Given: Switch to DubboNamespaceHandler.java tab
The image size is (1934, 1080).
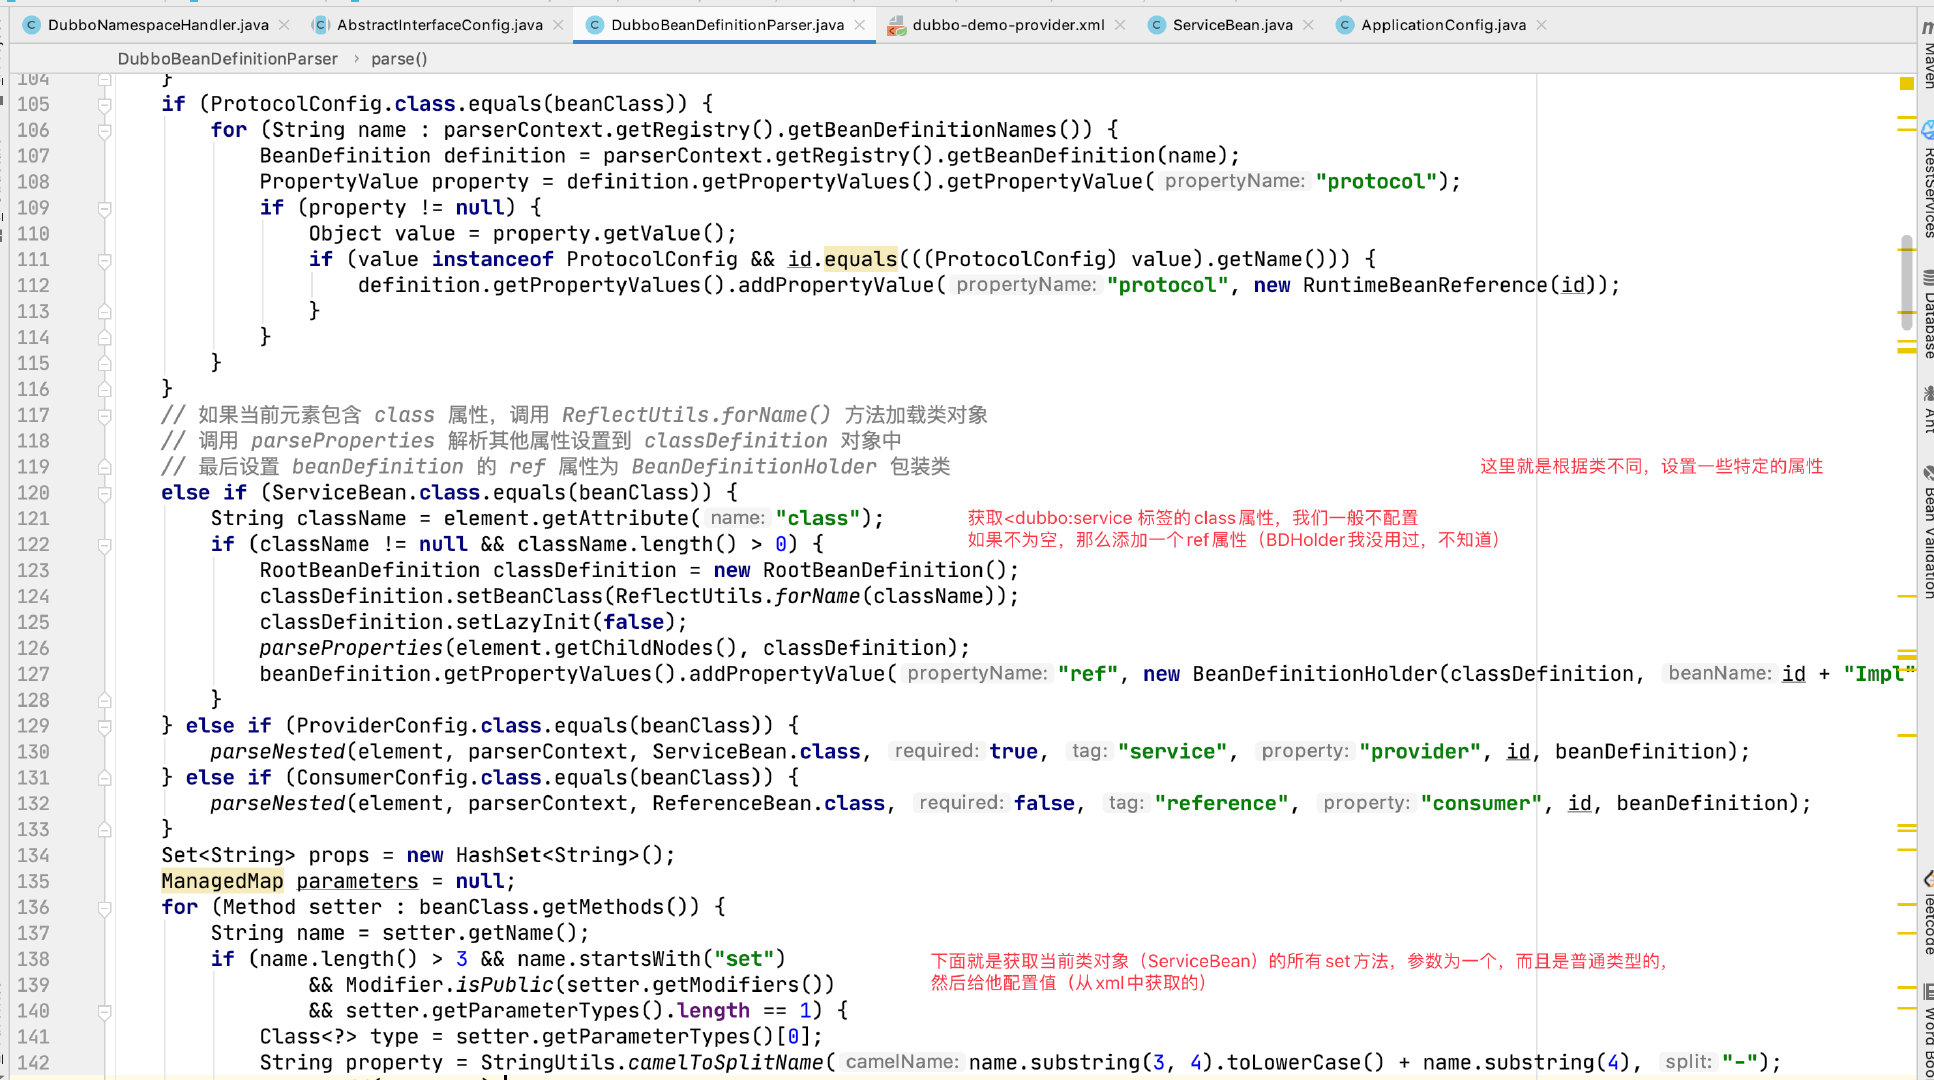Looking at the screenshot, I should click(x=158, y=25).
